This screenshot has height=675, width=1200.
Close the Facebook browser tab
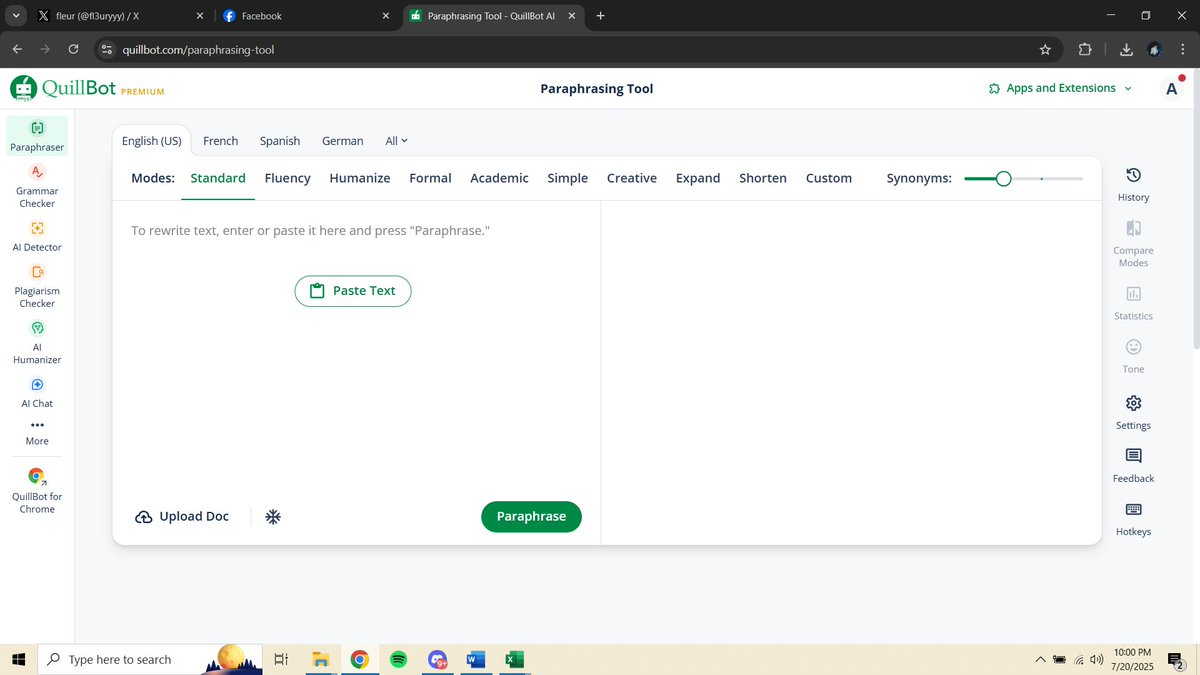[x=386, y=16]
